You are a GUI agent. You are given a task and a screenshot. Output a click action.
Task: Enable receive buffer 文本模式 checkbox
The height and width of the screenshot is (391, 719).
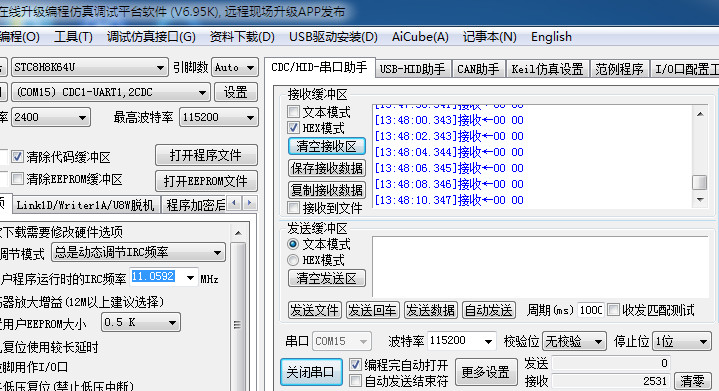pyautogui.click(x=293, y=111)
